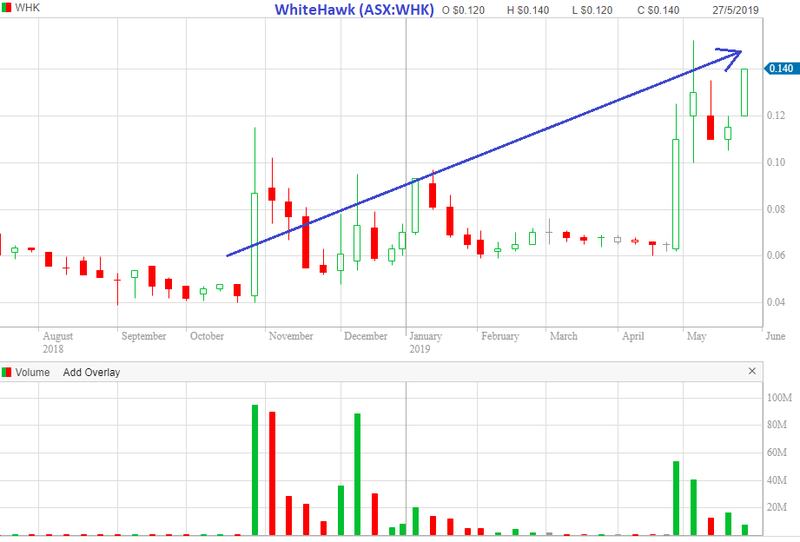Select the latest green candlestick at 0.140
This screenshot has width=800, height=542.
[x=744, y=92]
